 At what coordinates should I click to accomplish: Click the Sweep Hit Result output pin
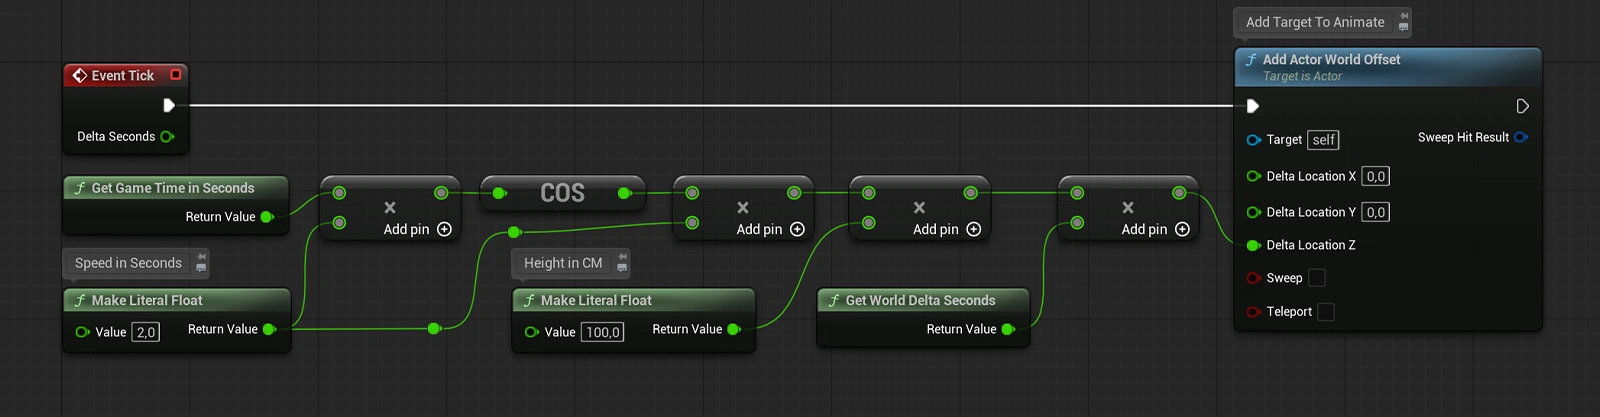(1521, 137)
